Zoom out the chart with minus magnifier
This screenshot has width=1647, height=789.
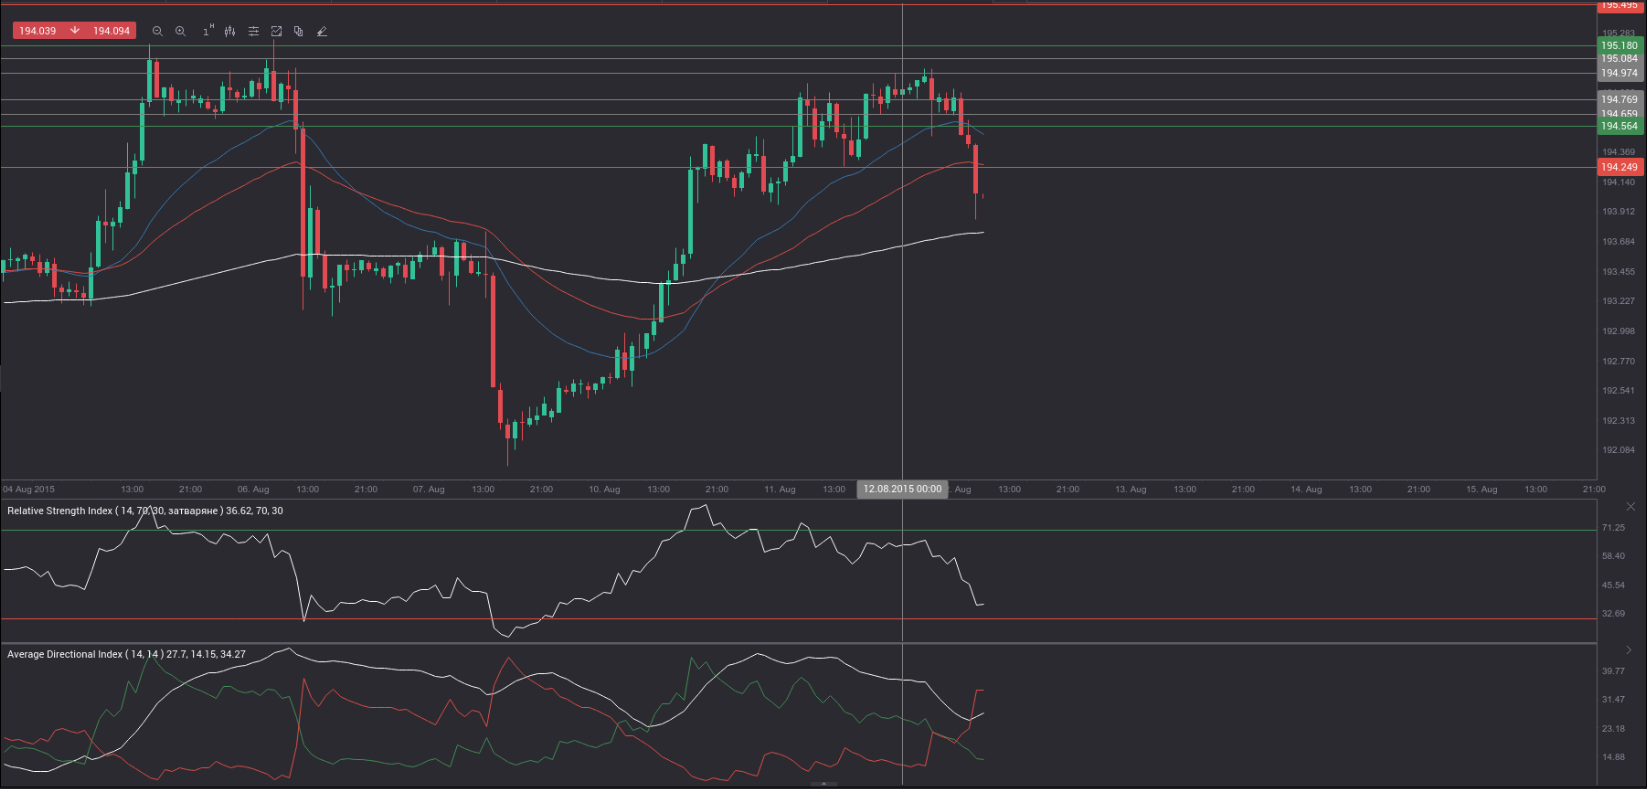point(157,31)
